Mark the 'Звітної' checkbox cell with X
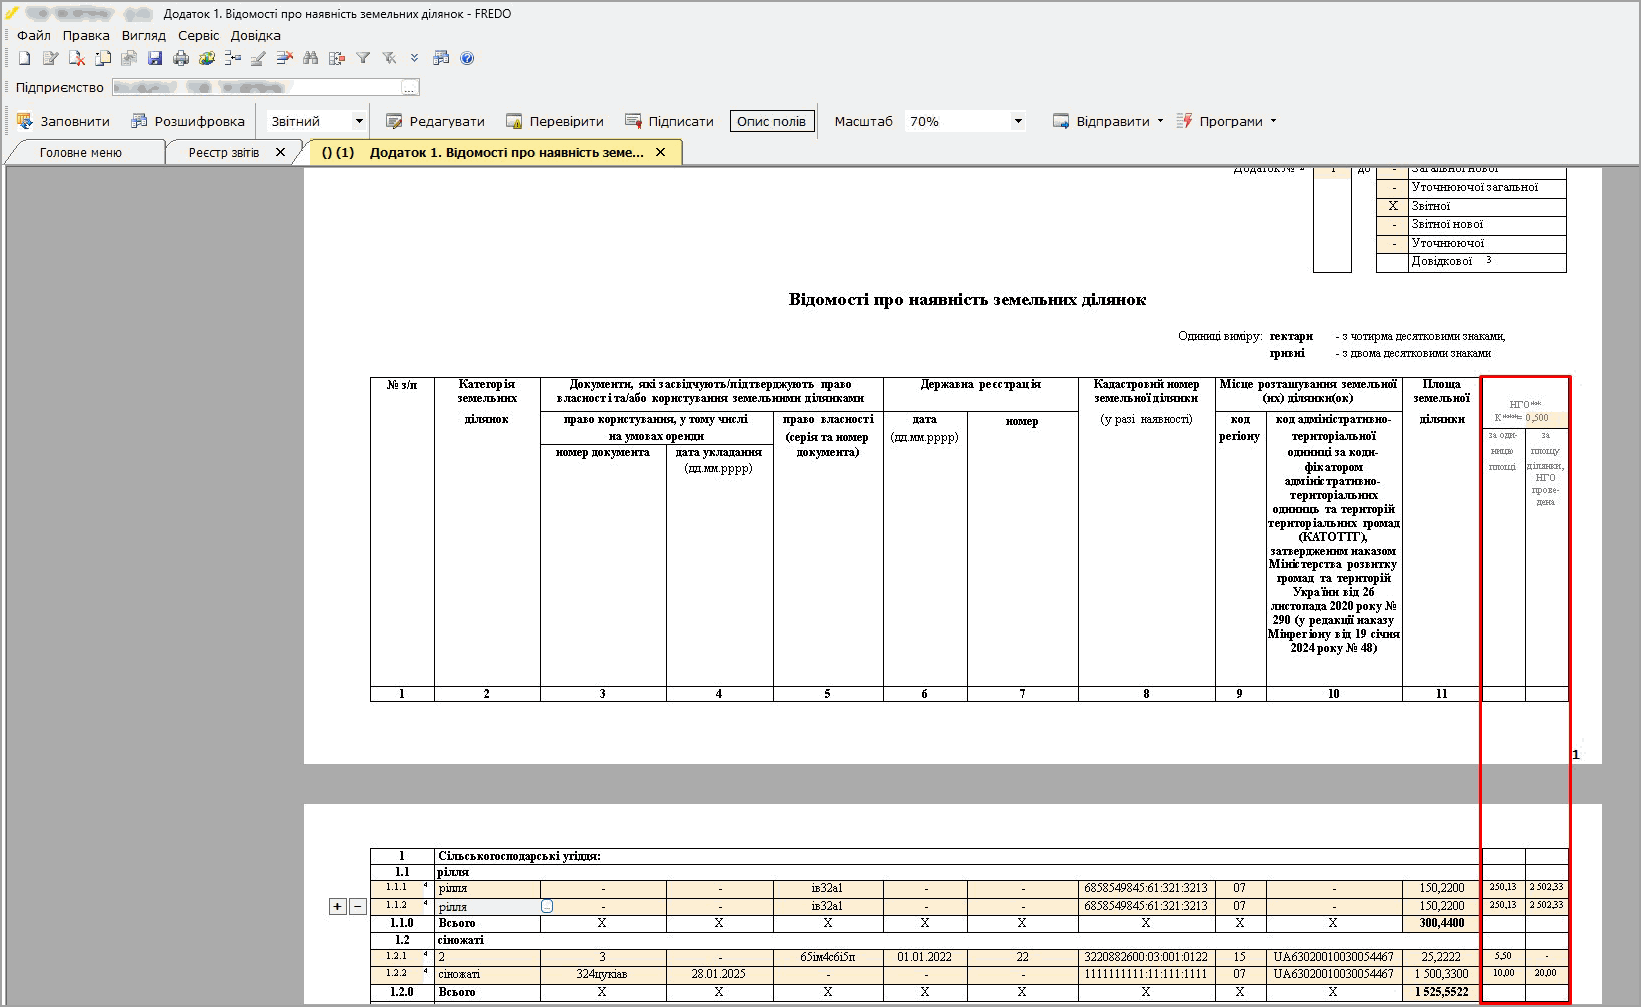This screenshot has height=1007, width=1641. pyautogui.click(x=1393, y=206)
